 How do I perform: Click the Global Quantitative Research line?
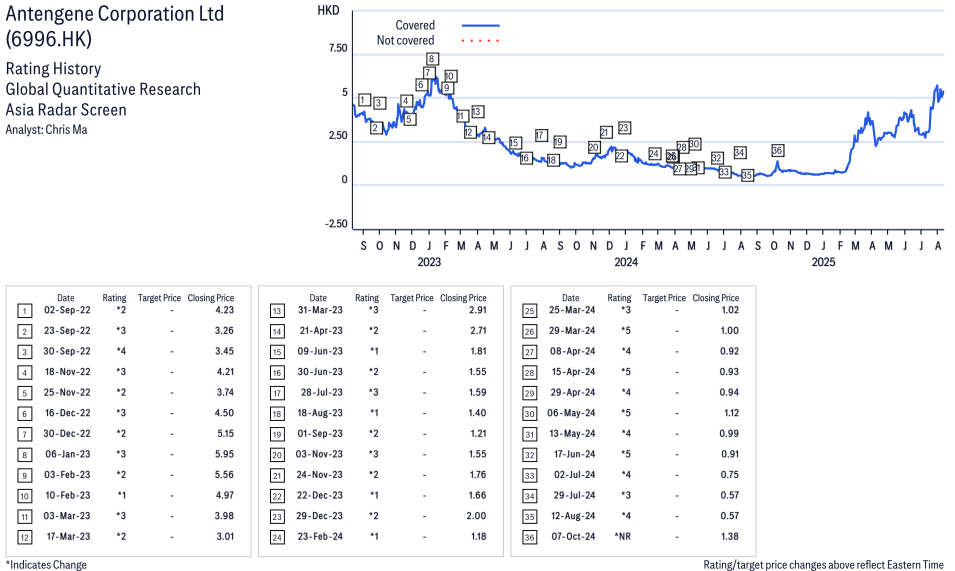(103, 89)
